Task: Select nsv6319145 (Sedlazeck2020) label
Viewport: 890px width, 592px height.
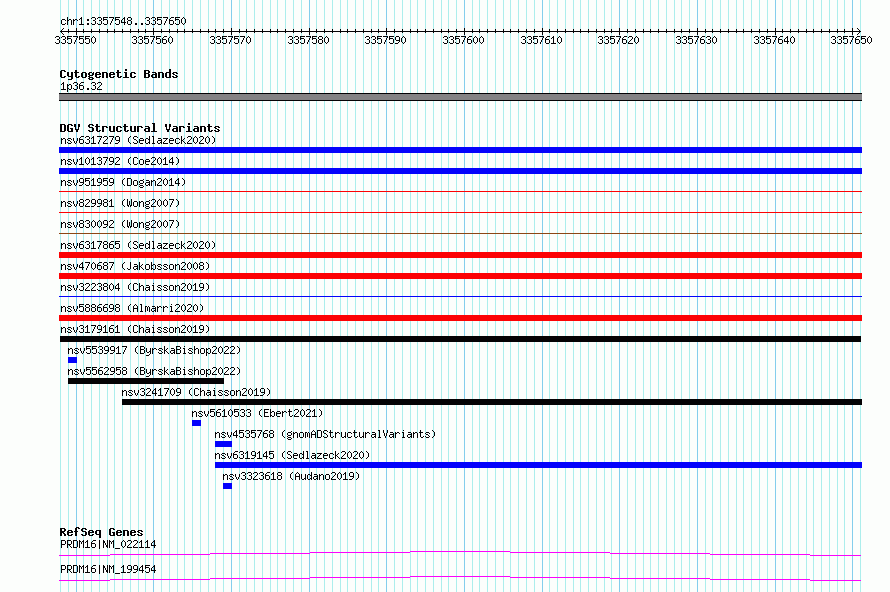Action: click(292, 455)
